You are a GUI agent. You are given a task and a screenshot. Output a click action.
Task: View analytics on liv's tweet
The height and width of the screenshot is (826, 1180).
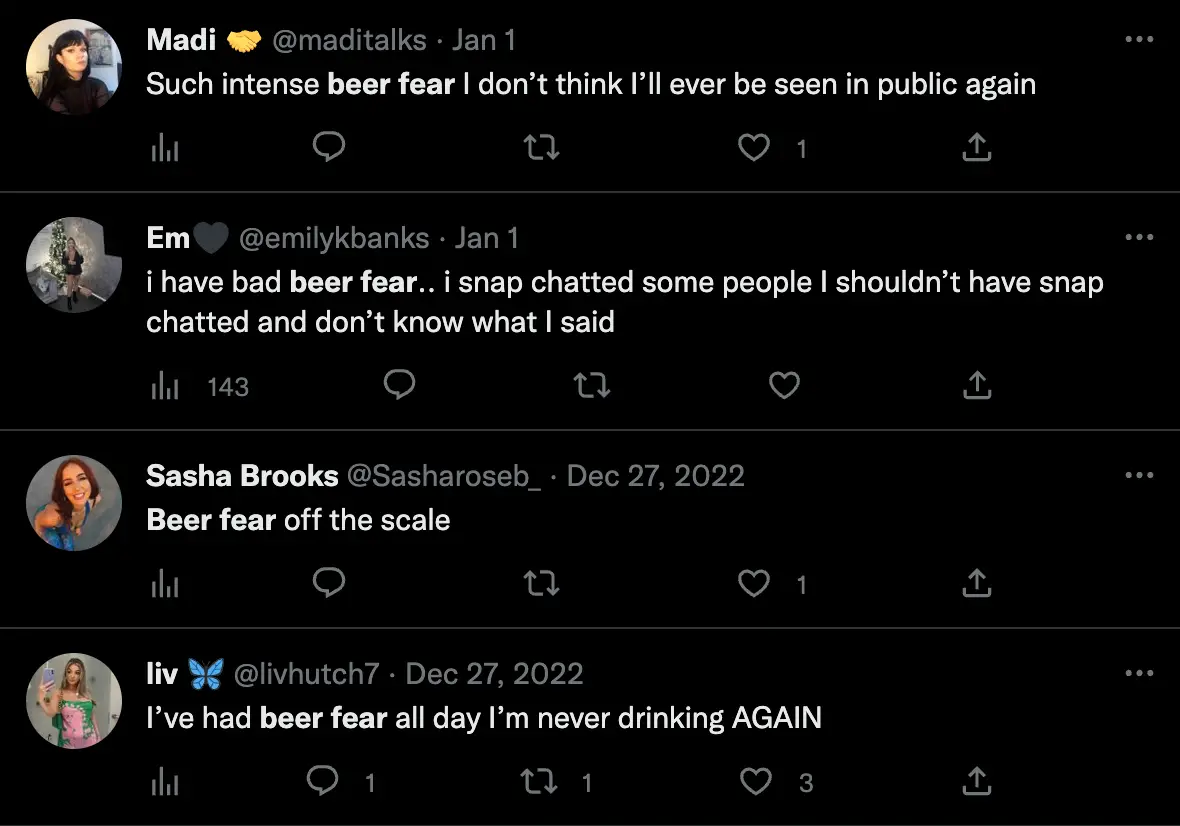[165, 781]
